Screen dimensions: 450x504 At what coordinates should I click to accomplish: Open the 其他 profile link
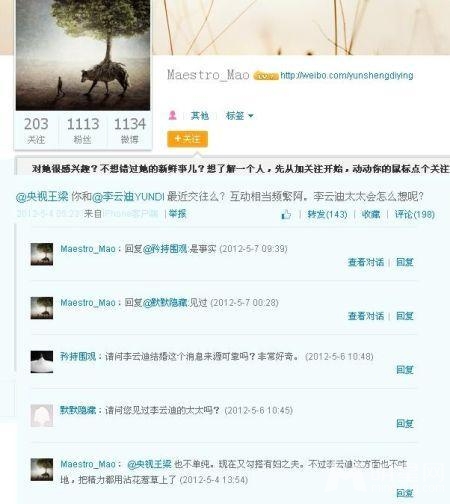200,116
